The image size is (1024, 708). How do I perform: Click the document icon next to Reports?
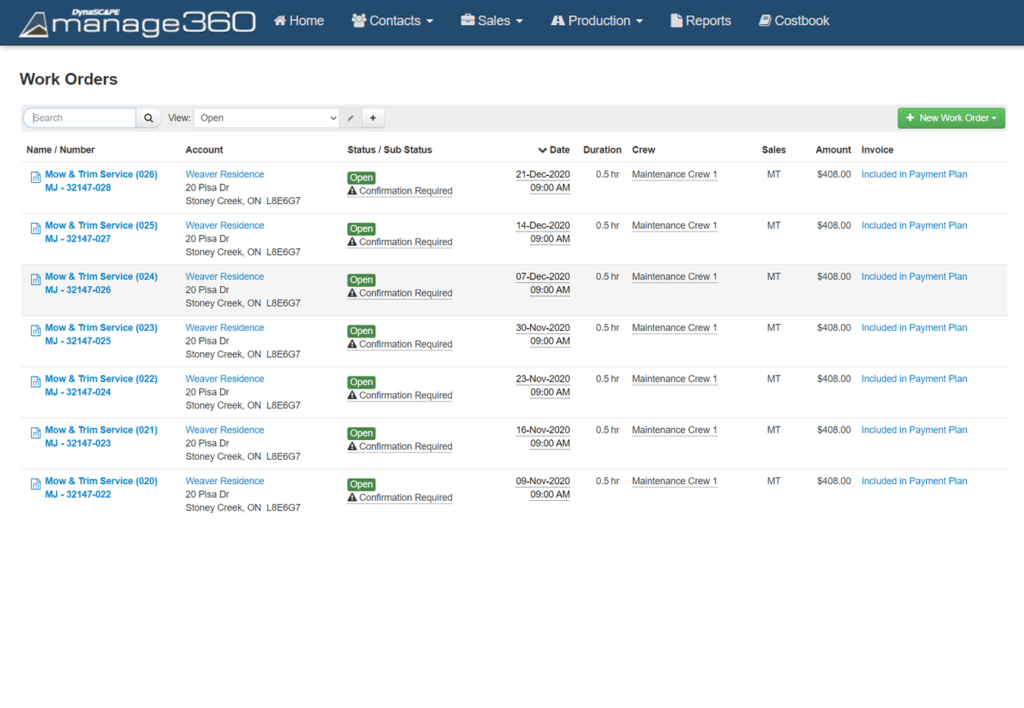675,20
